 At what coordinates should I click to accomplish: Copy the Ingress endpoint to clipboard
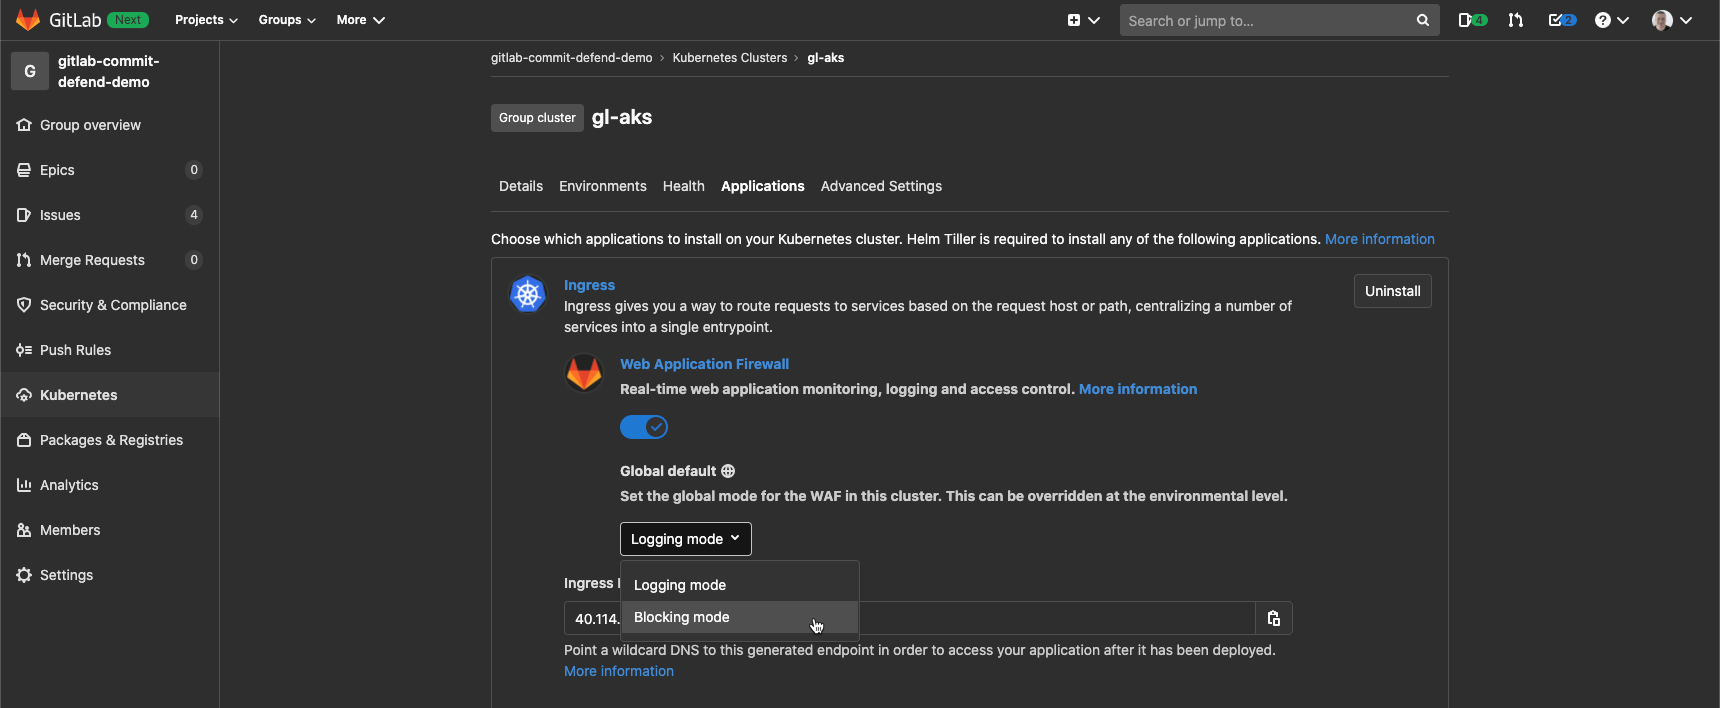point(1273,618)
